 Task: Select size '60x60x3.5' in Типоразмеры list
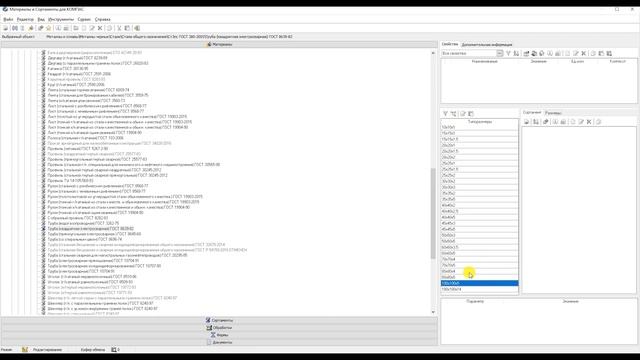[x=480, y=247]
